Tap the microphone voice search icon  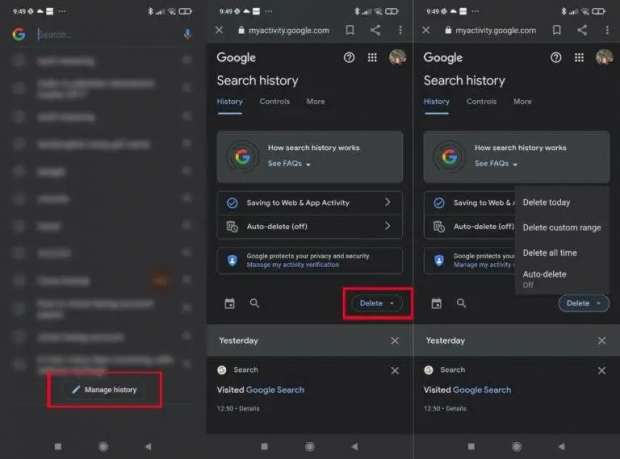point(187,34)
